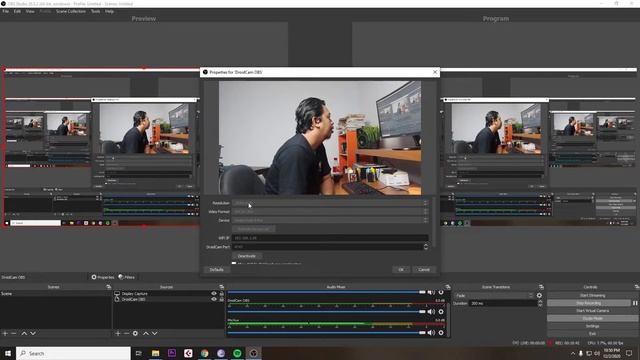The image size is (640, 360).
Task: Adjust the transition Duration stepper arrows
Action: point(540,303)
